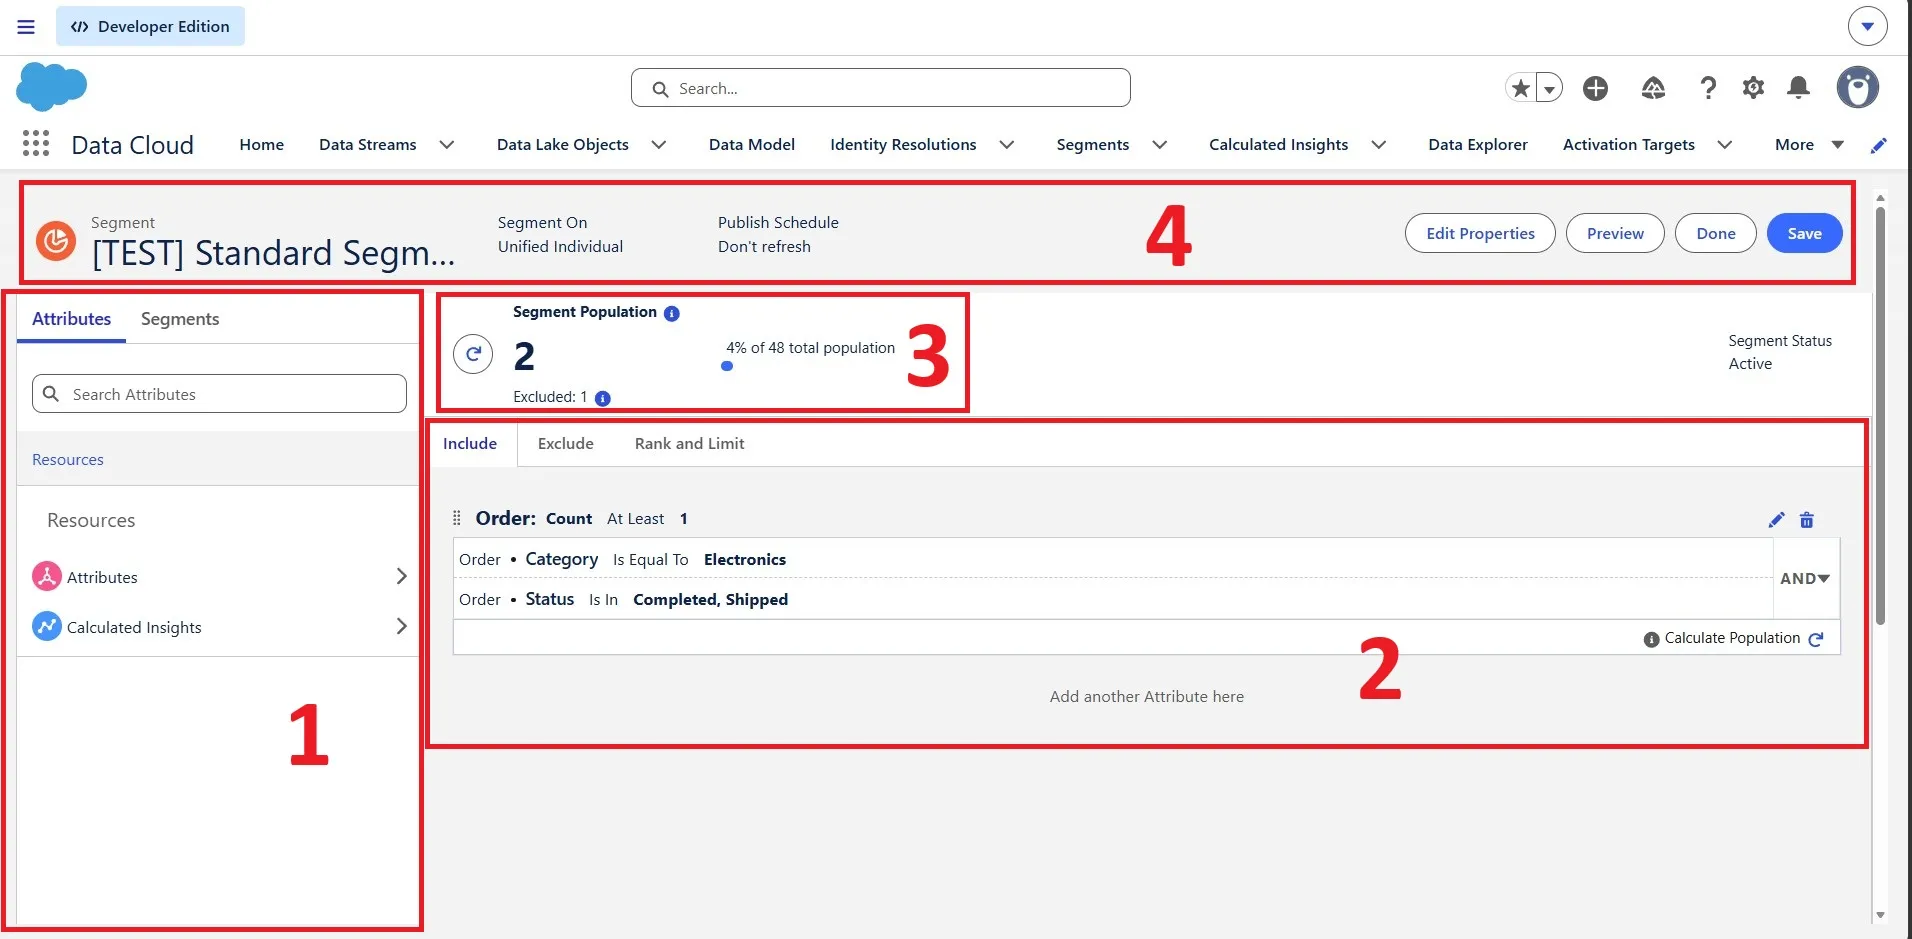Screen dimensions: 1912x939
Task: Click the Calculated Insights resource icon
Action: [47, 626]
